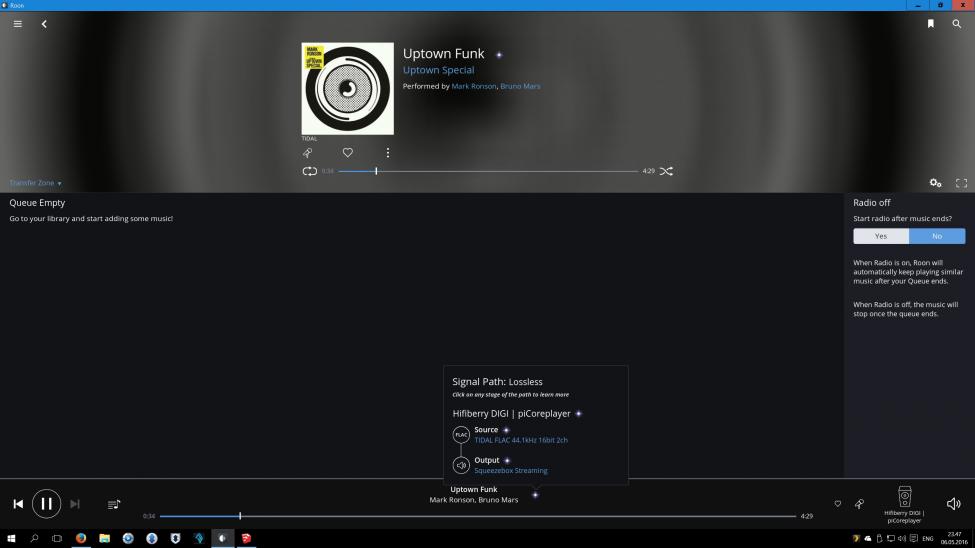
Task: Open Task View on the taskbar
Action: tap(57, 538)
